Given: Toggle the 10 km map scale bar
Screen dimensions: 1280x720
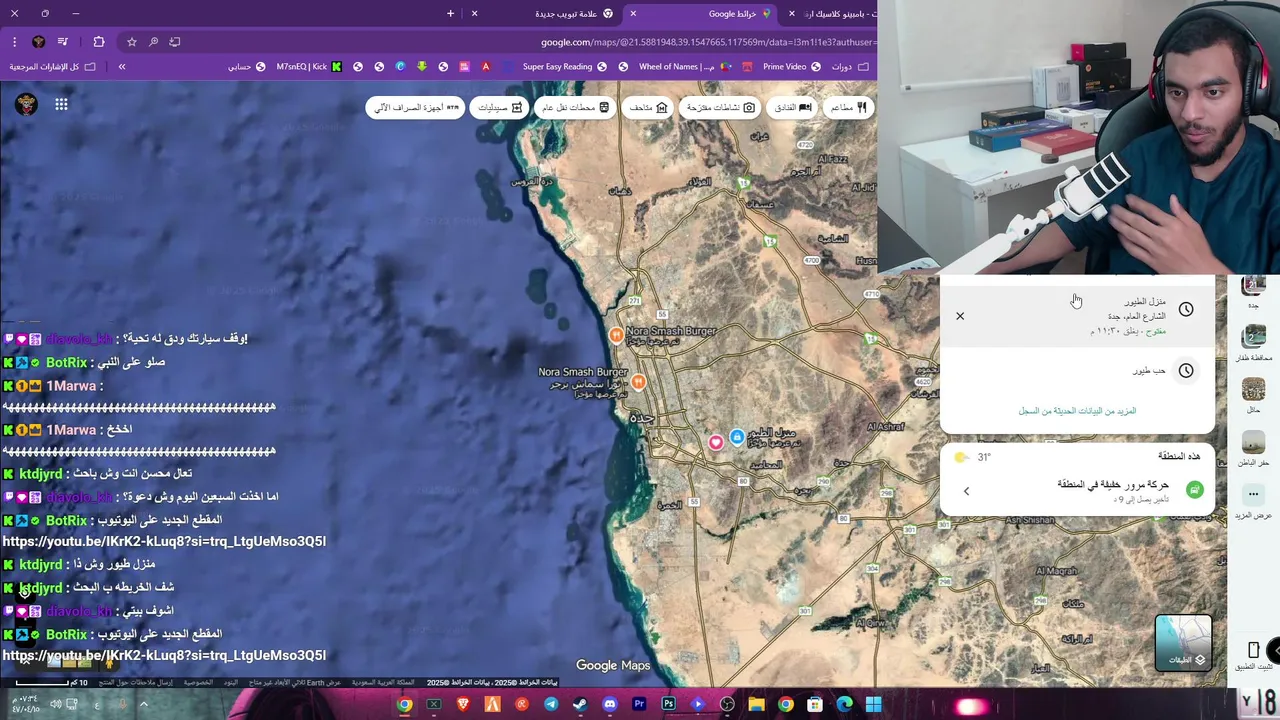Looking at the screenshot, I should pyautogui.click(x=50, y=683).
